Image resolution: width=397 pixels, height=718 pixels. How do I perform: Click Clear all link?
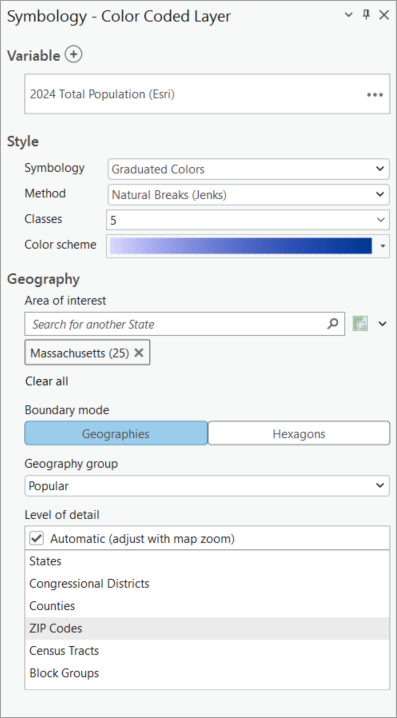[x=47, y=381]
